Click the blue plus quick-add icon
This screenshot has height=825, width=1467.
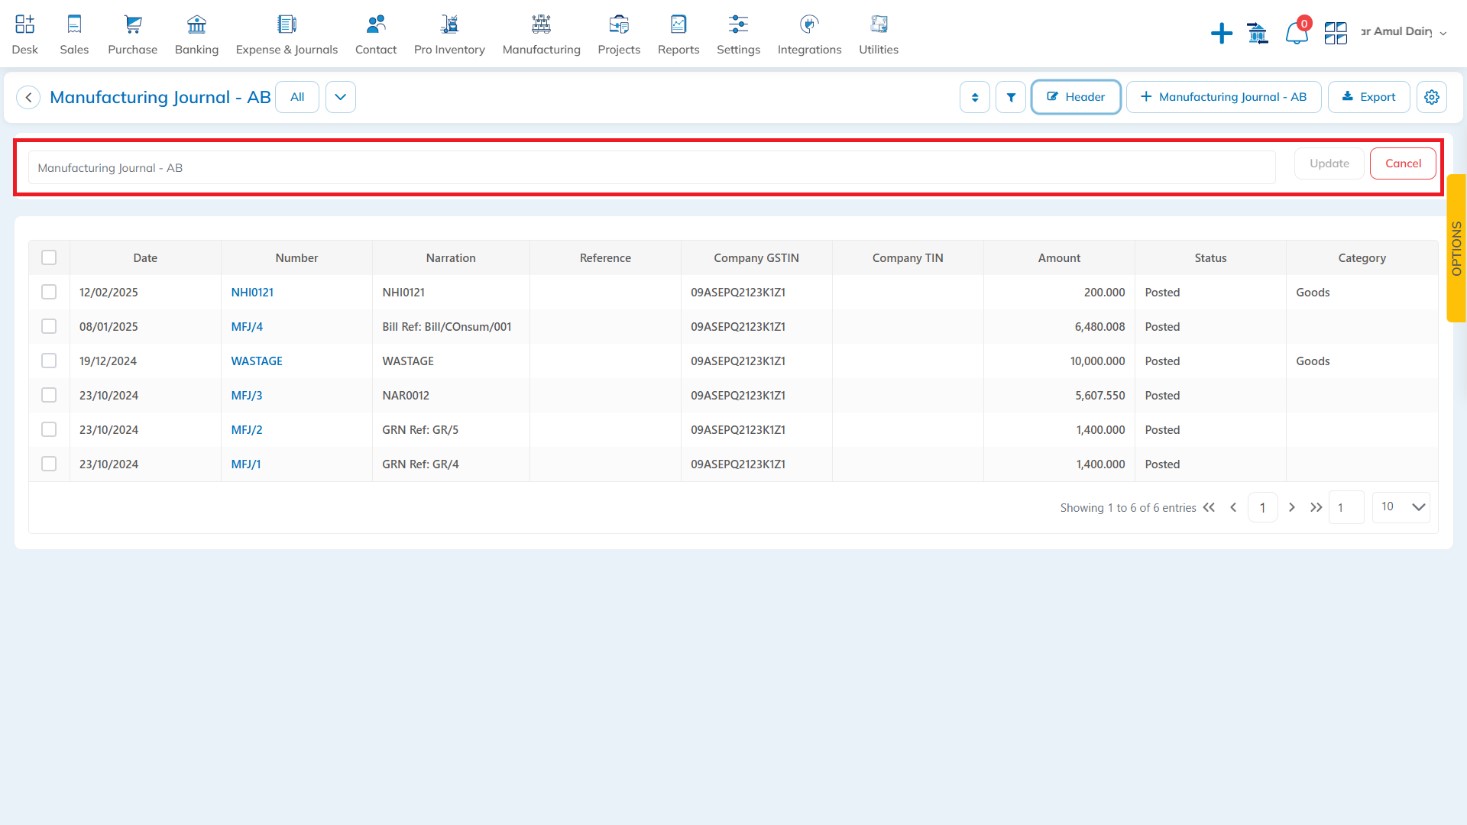coord(1221,34)
